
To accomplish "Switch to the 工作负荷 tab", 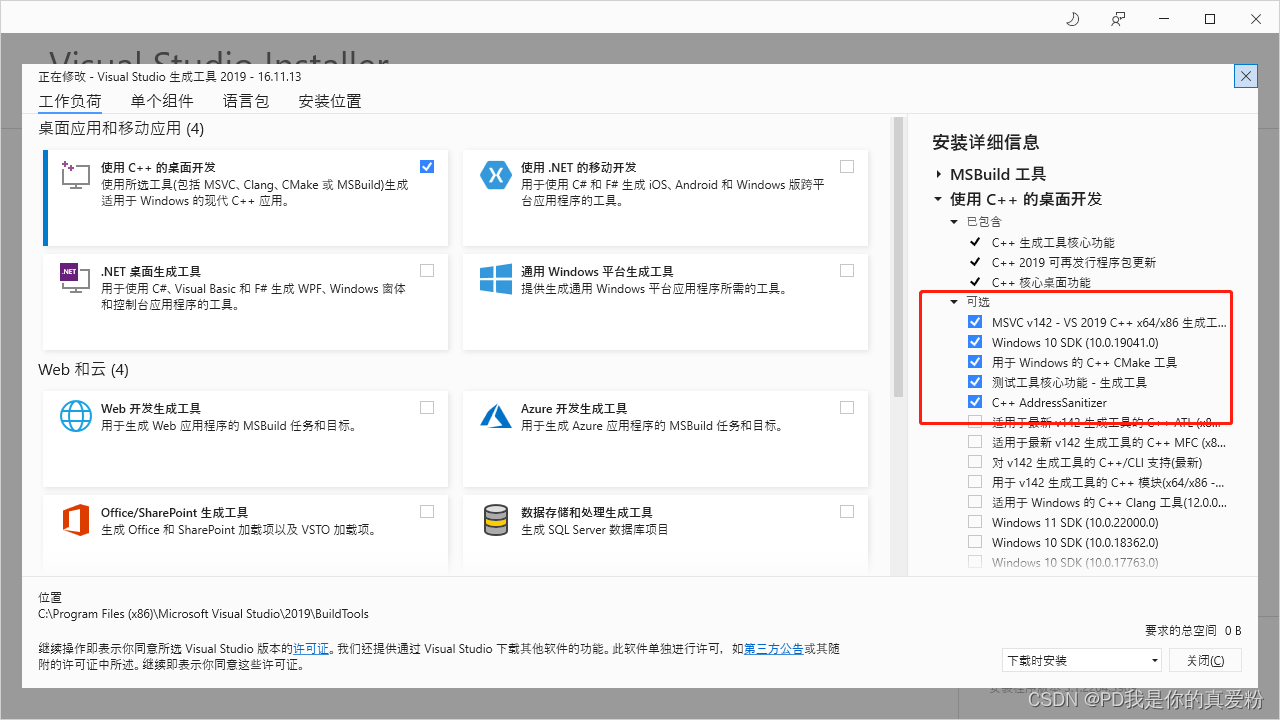I will (70, 101).
